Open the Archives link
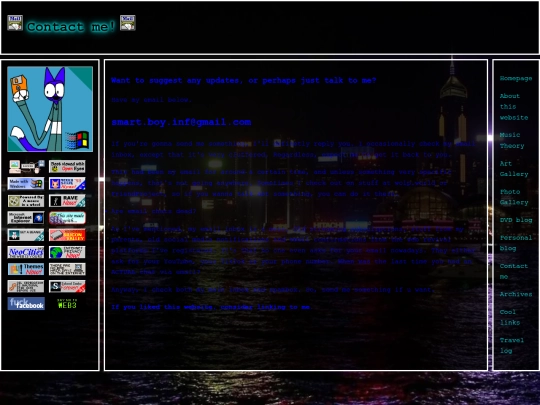Image resolution: width=540 pixels, height=405 pixels. (x=516, y=294)
